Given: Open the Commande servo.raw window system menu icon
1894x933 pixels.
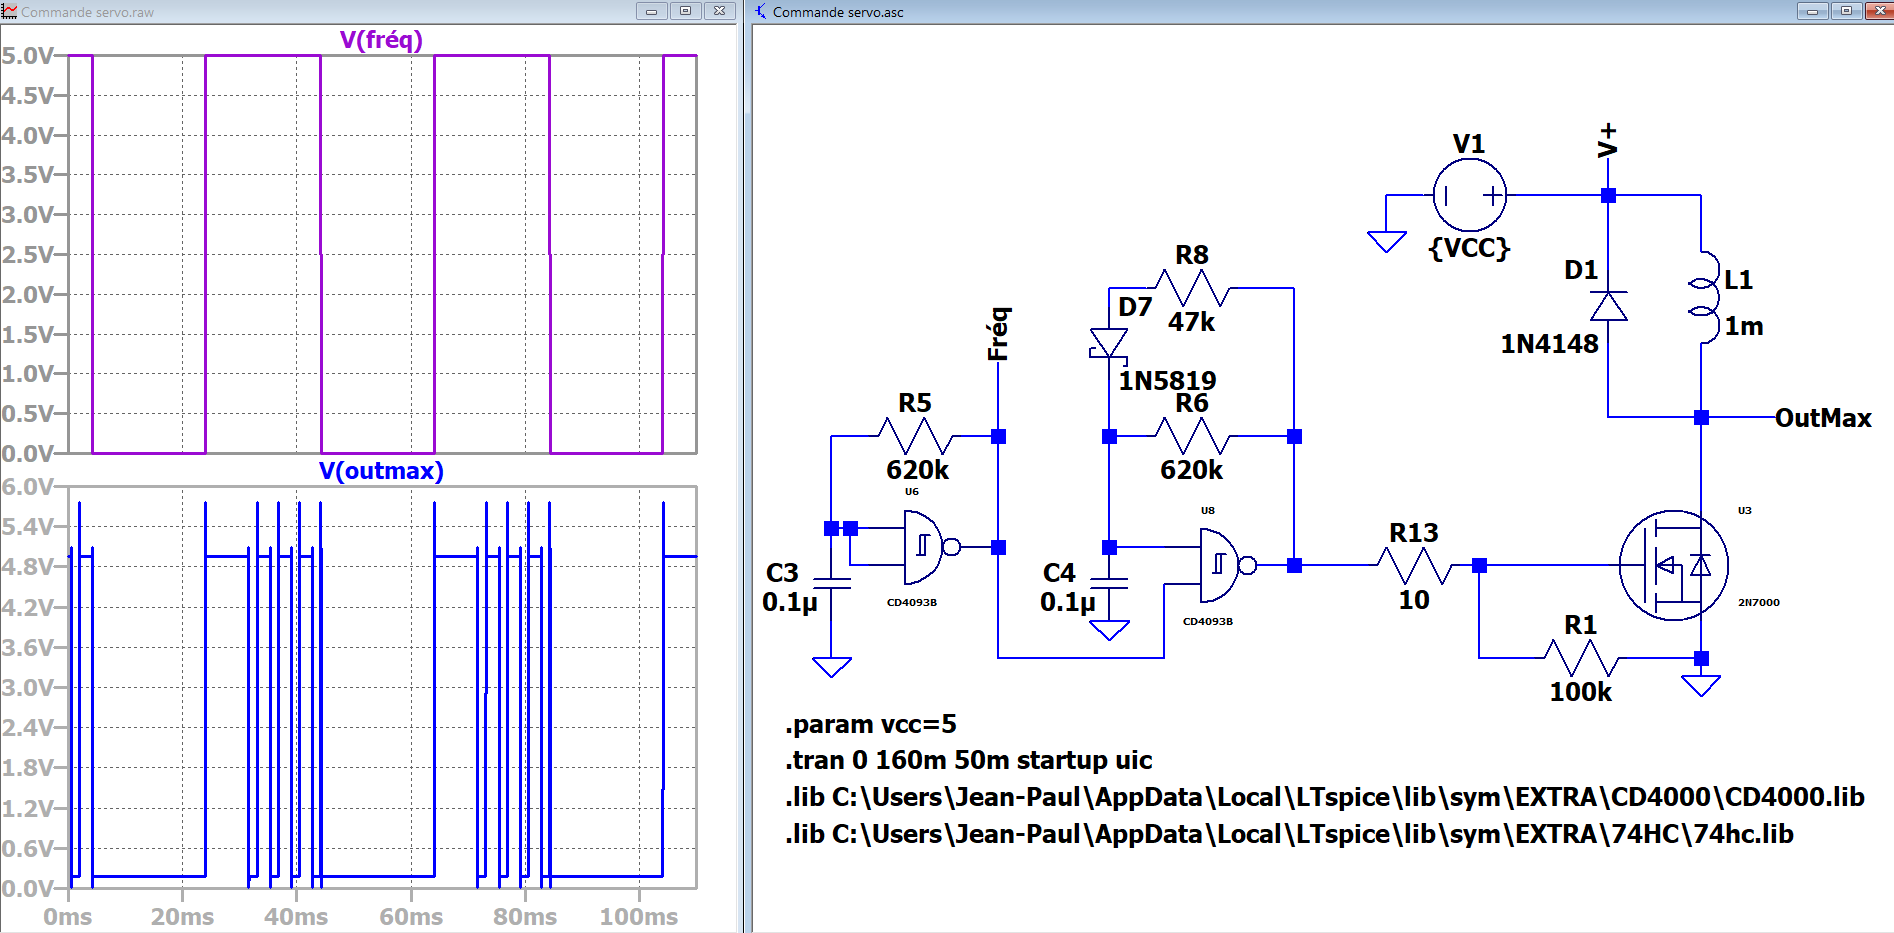Looking at the screenshot, I should point(10,12).
